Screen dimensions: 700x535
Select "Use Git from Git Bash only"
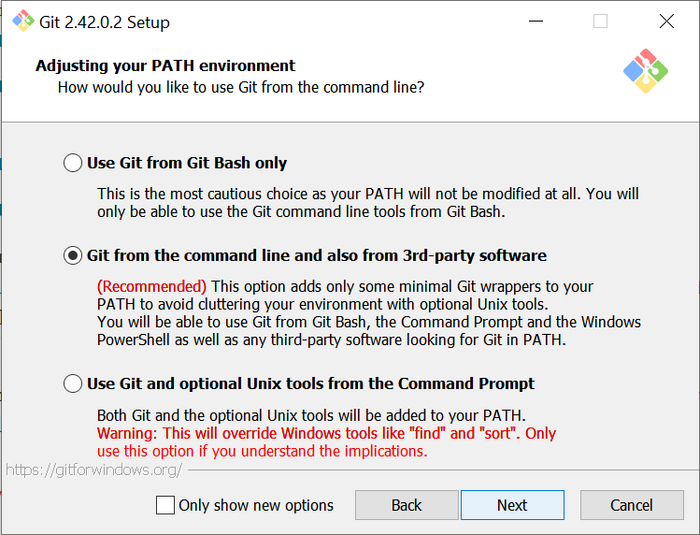coord(73,163)
